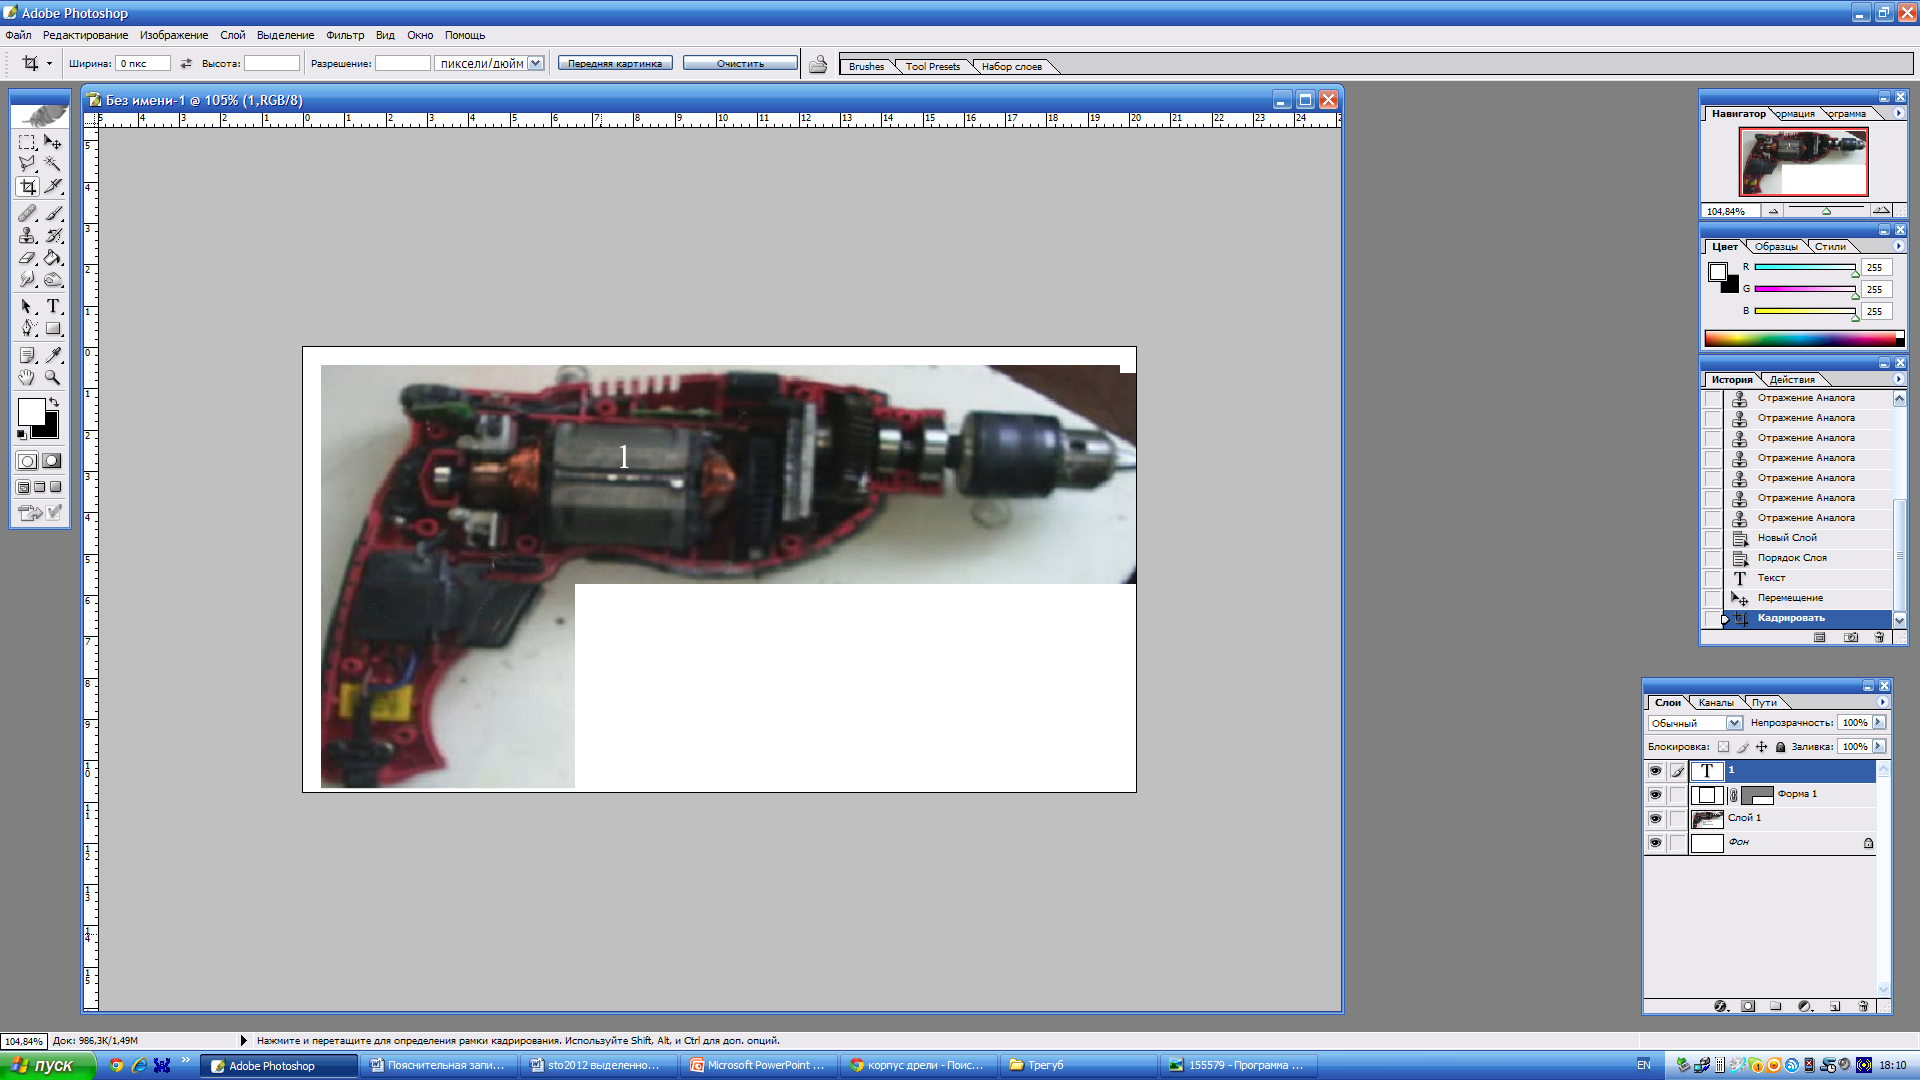Select the Magic Wand tool
Viewport: 1920px width, 1080px height.
[53, 163]
